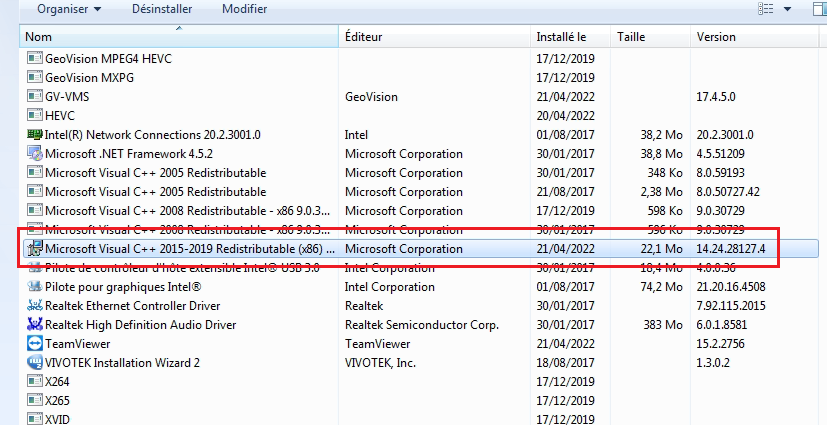
Task: Click the GeoVision publisher cell
Action: point(371,96)
